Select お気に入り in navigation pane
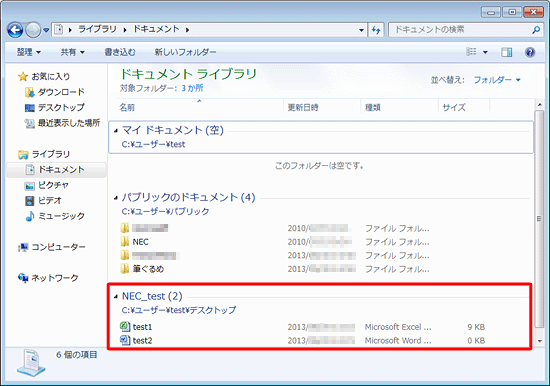Image resolution: width=550 pixels, height=386 pixels. coord(51,76)
